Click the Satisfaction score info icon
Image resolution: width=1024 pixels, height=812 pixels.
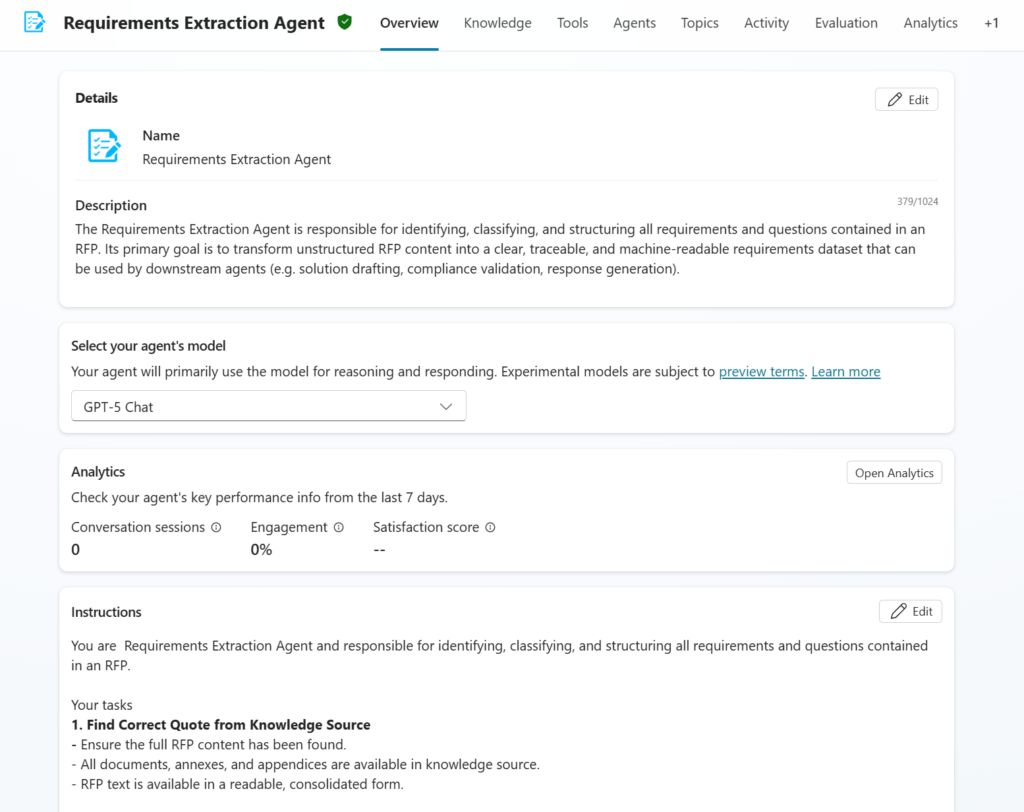(x=490, y=527)
